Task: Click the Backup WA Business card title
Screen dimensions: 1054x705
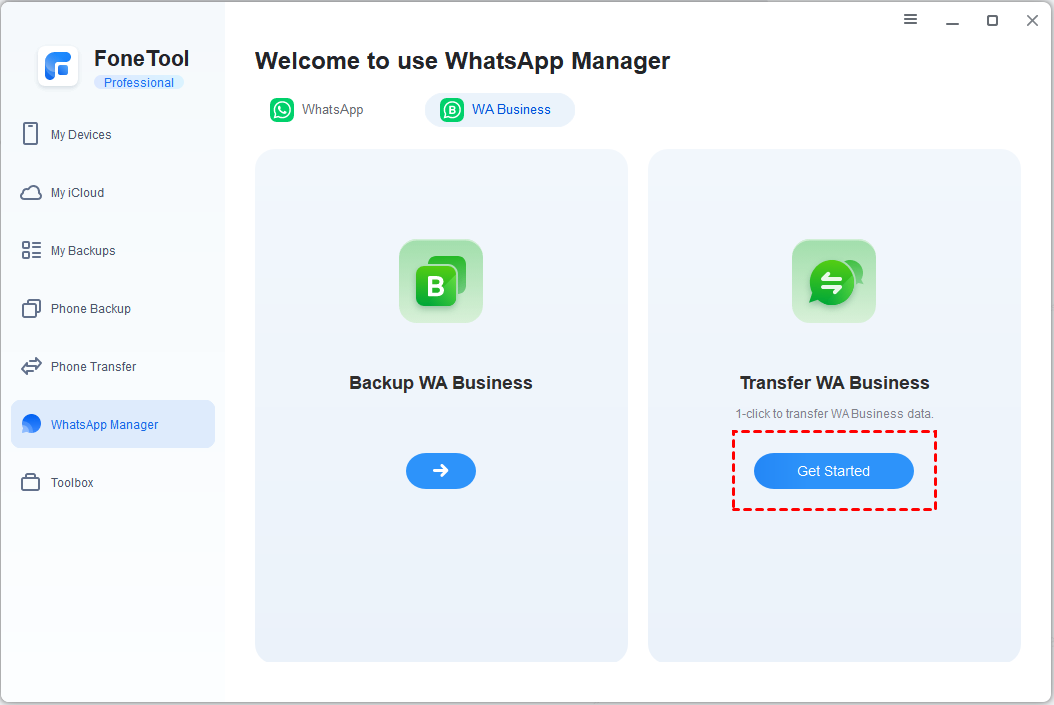Action: click(x=440, y=383)
